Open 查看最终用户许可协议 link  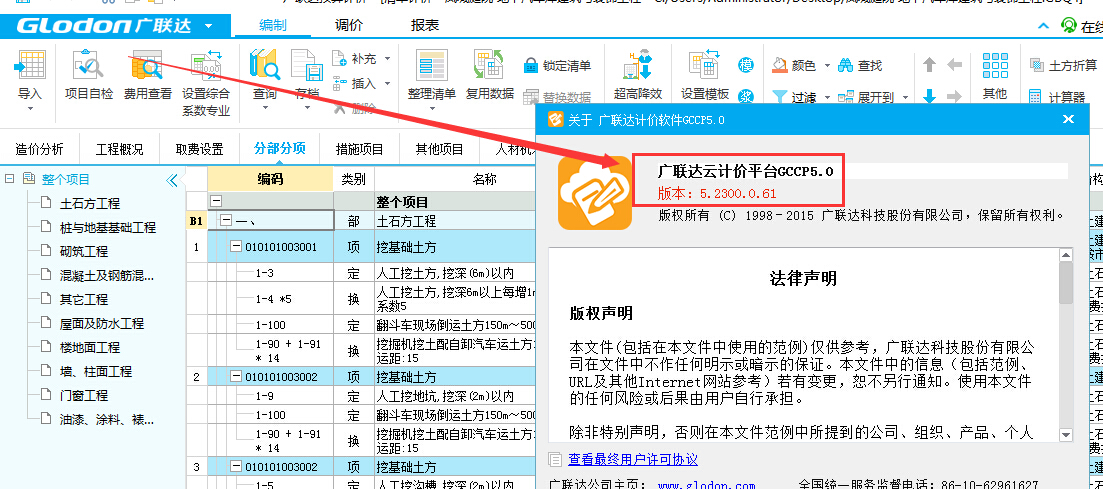click(x=633, y=459)
